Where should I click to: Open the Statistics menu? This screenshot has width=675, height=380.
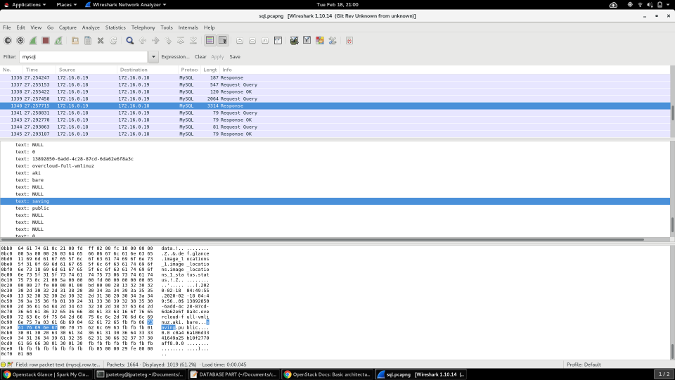(115, 28)
